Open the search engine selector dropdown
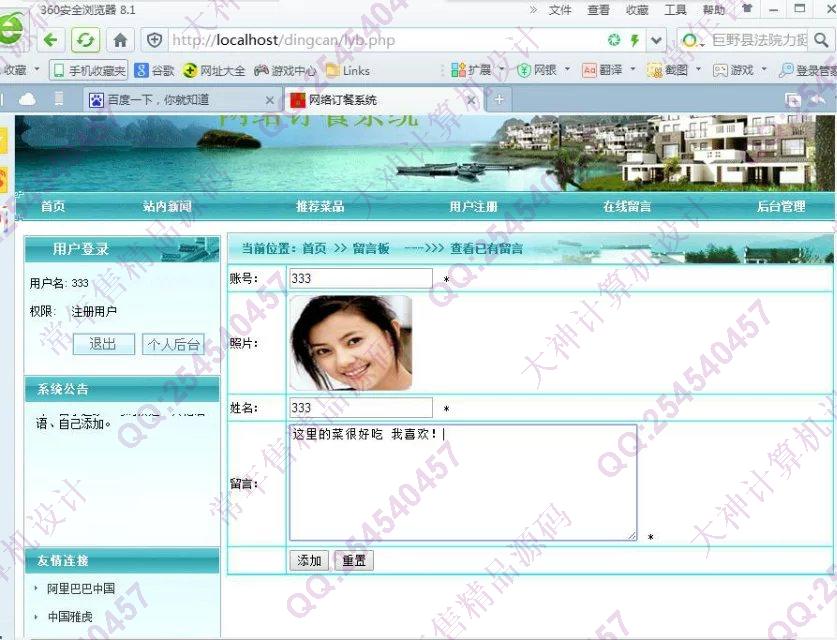 coord(693,41)
